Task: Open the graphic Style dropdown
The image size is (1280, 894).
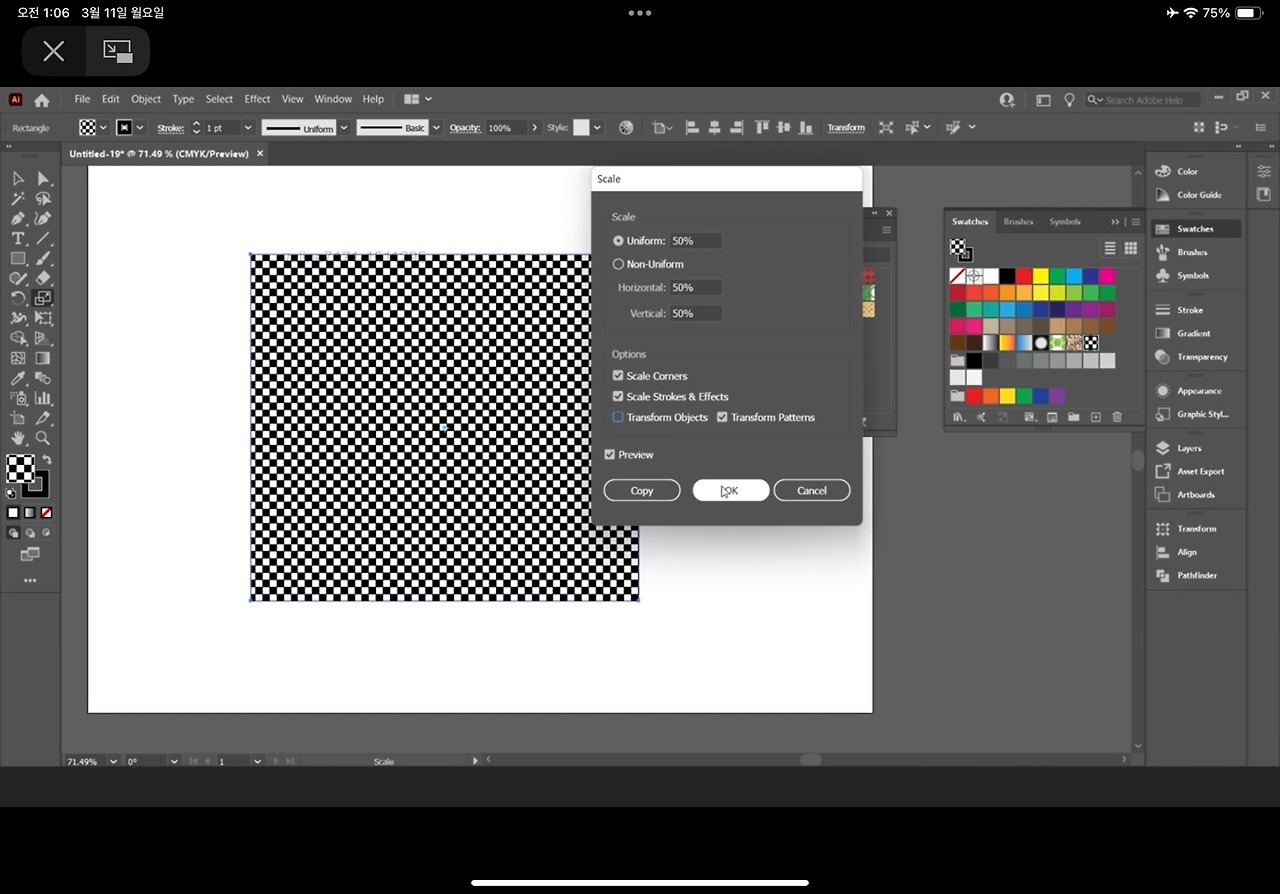Action: (597, 128)
